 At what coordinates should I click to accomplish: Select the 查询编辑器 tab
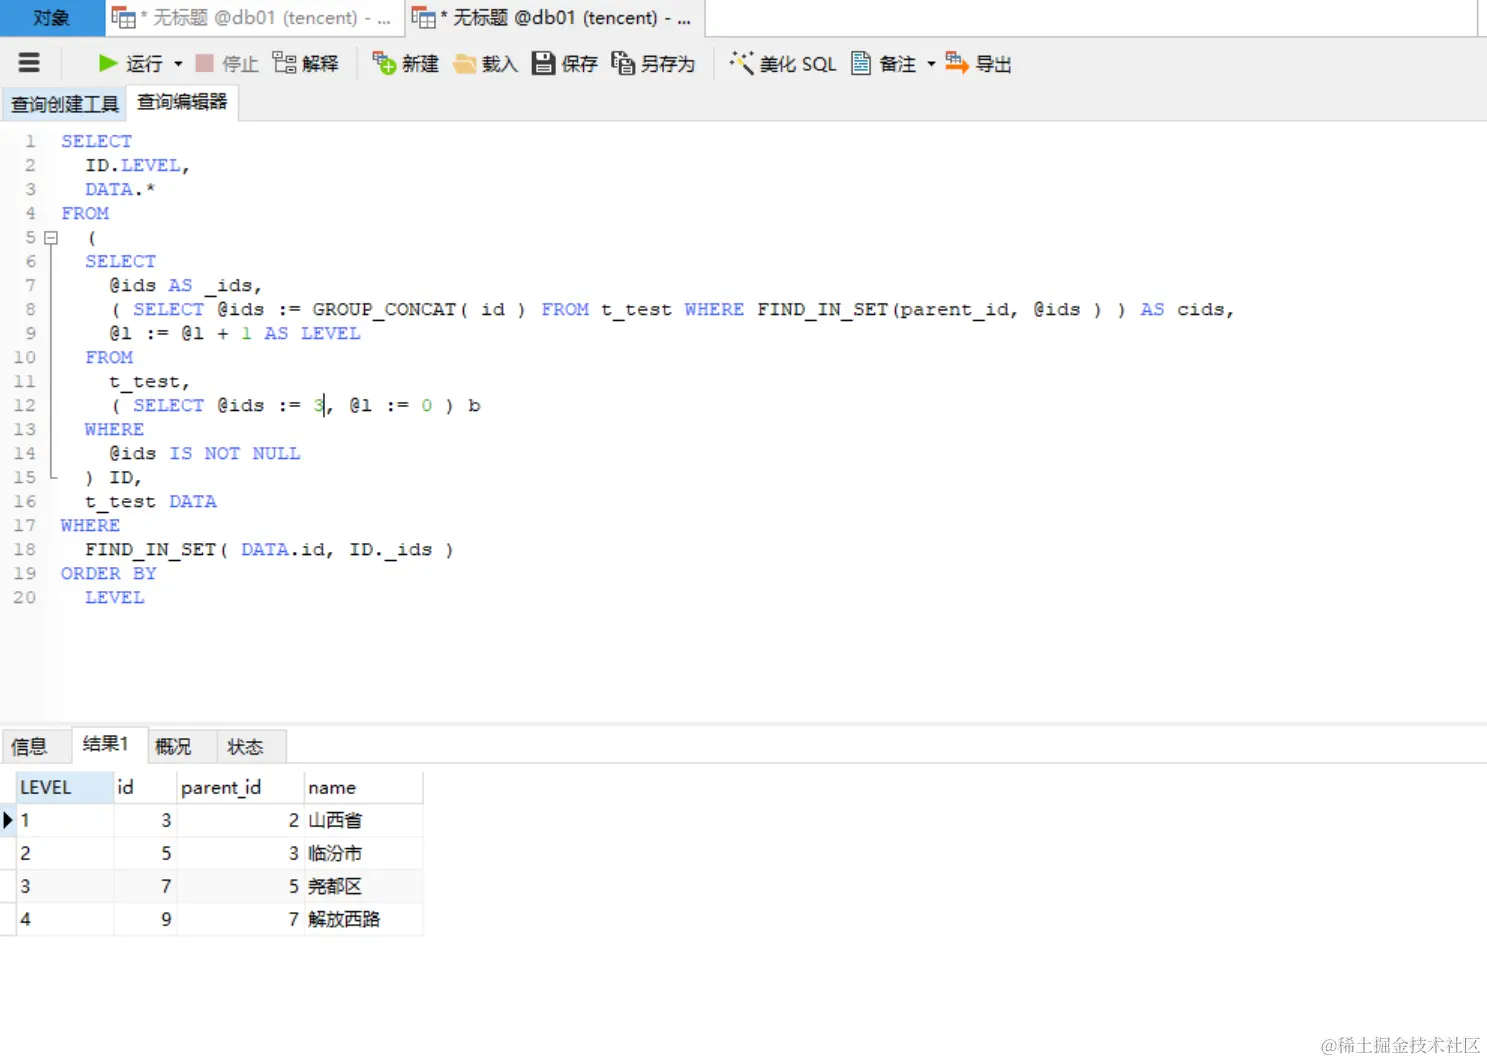(x=182, y=102)
